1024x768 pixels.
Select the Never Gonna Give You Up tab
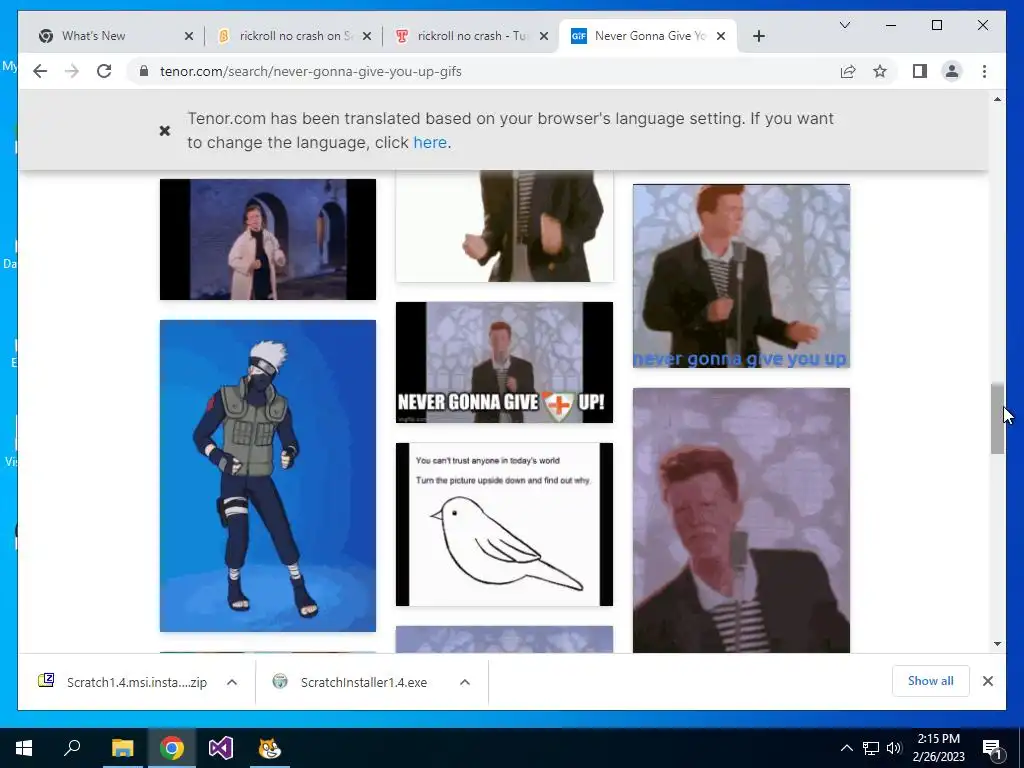[648, 36]
